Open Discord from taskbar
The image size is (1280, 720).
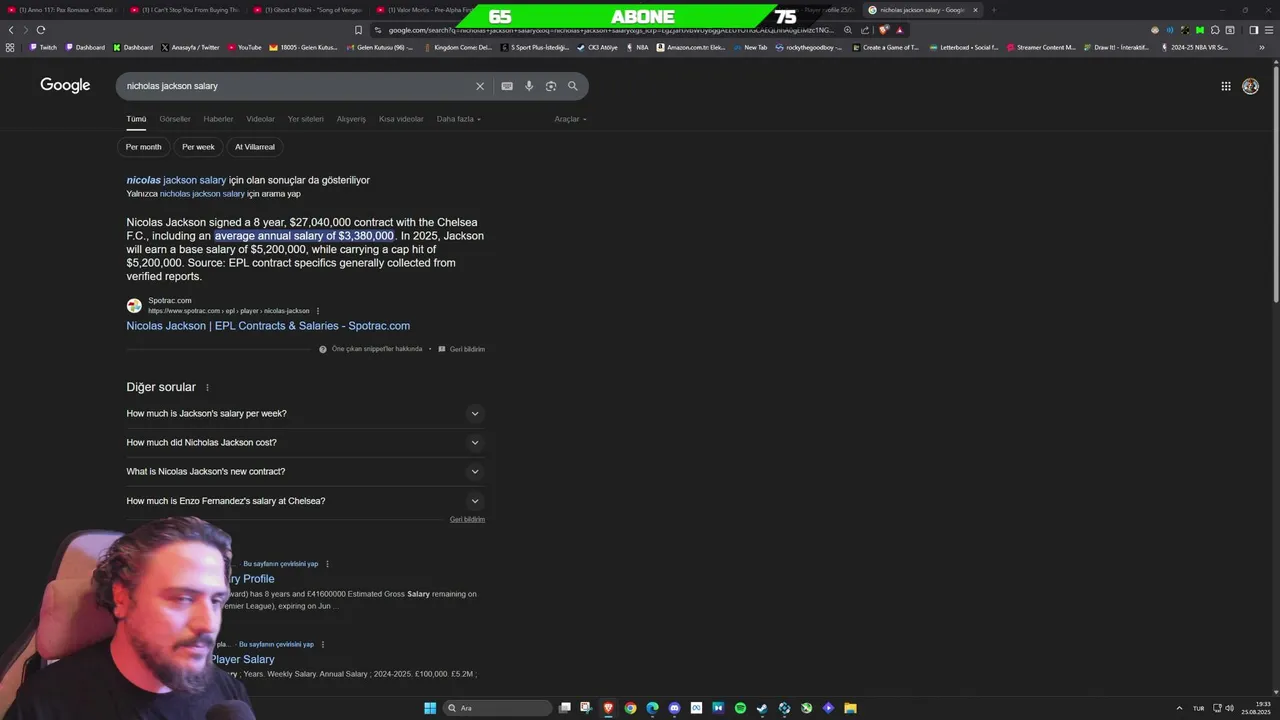pyautogui.click(x=674, y=708)
